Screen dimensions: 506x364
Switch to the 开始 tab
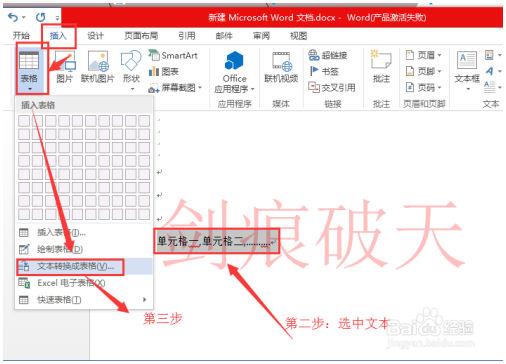coord(21,35)
